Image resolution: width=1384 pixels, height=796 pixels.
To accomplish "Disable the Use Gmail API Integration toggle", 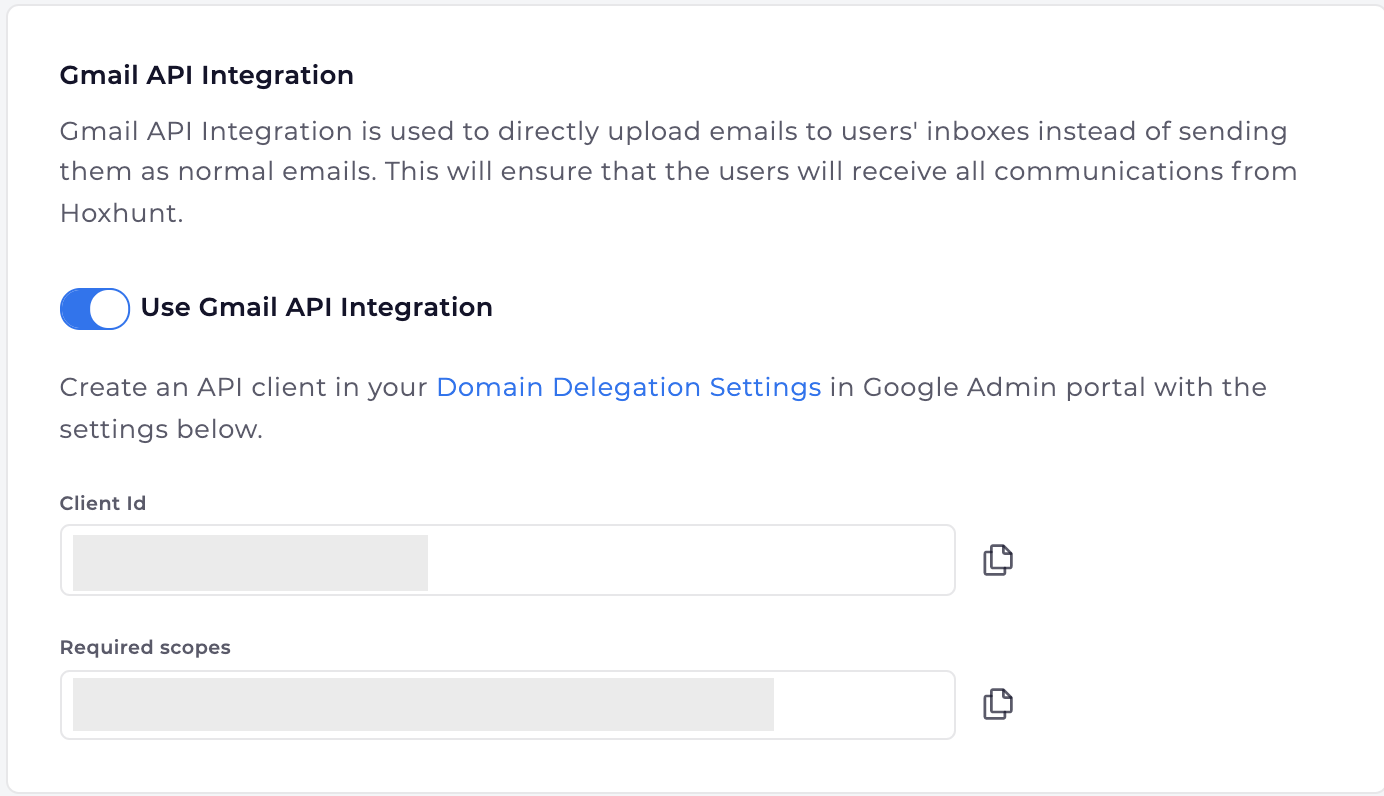I will 95,308.
